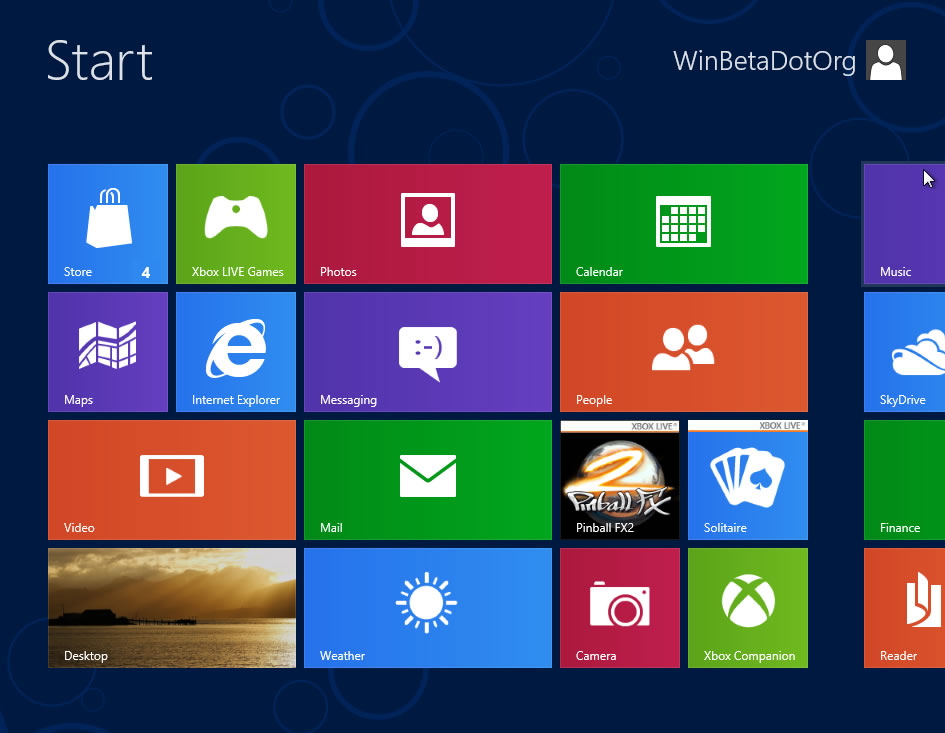The height and width of the screenshot is (733, 945).
Task: Click the WinBetaDotOrg user account picture
Action: pos(886,61)
